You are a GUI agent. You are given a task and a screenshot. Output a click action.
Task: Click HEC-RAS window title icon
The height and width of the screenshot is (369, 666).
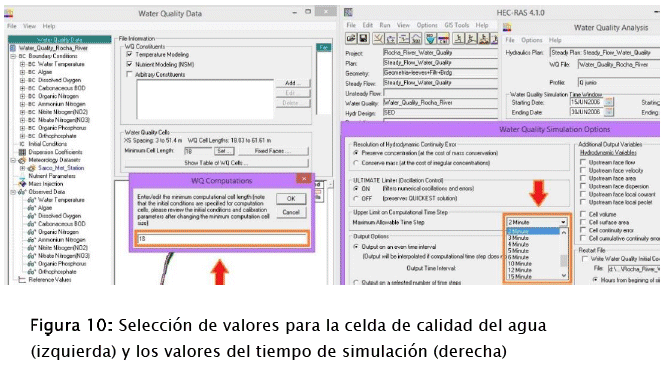coord(348,12)
